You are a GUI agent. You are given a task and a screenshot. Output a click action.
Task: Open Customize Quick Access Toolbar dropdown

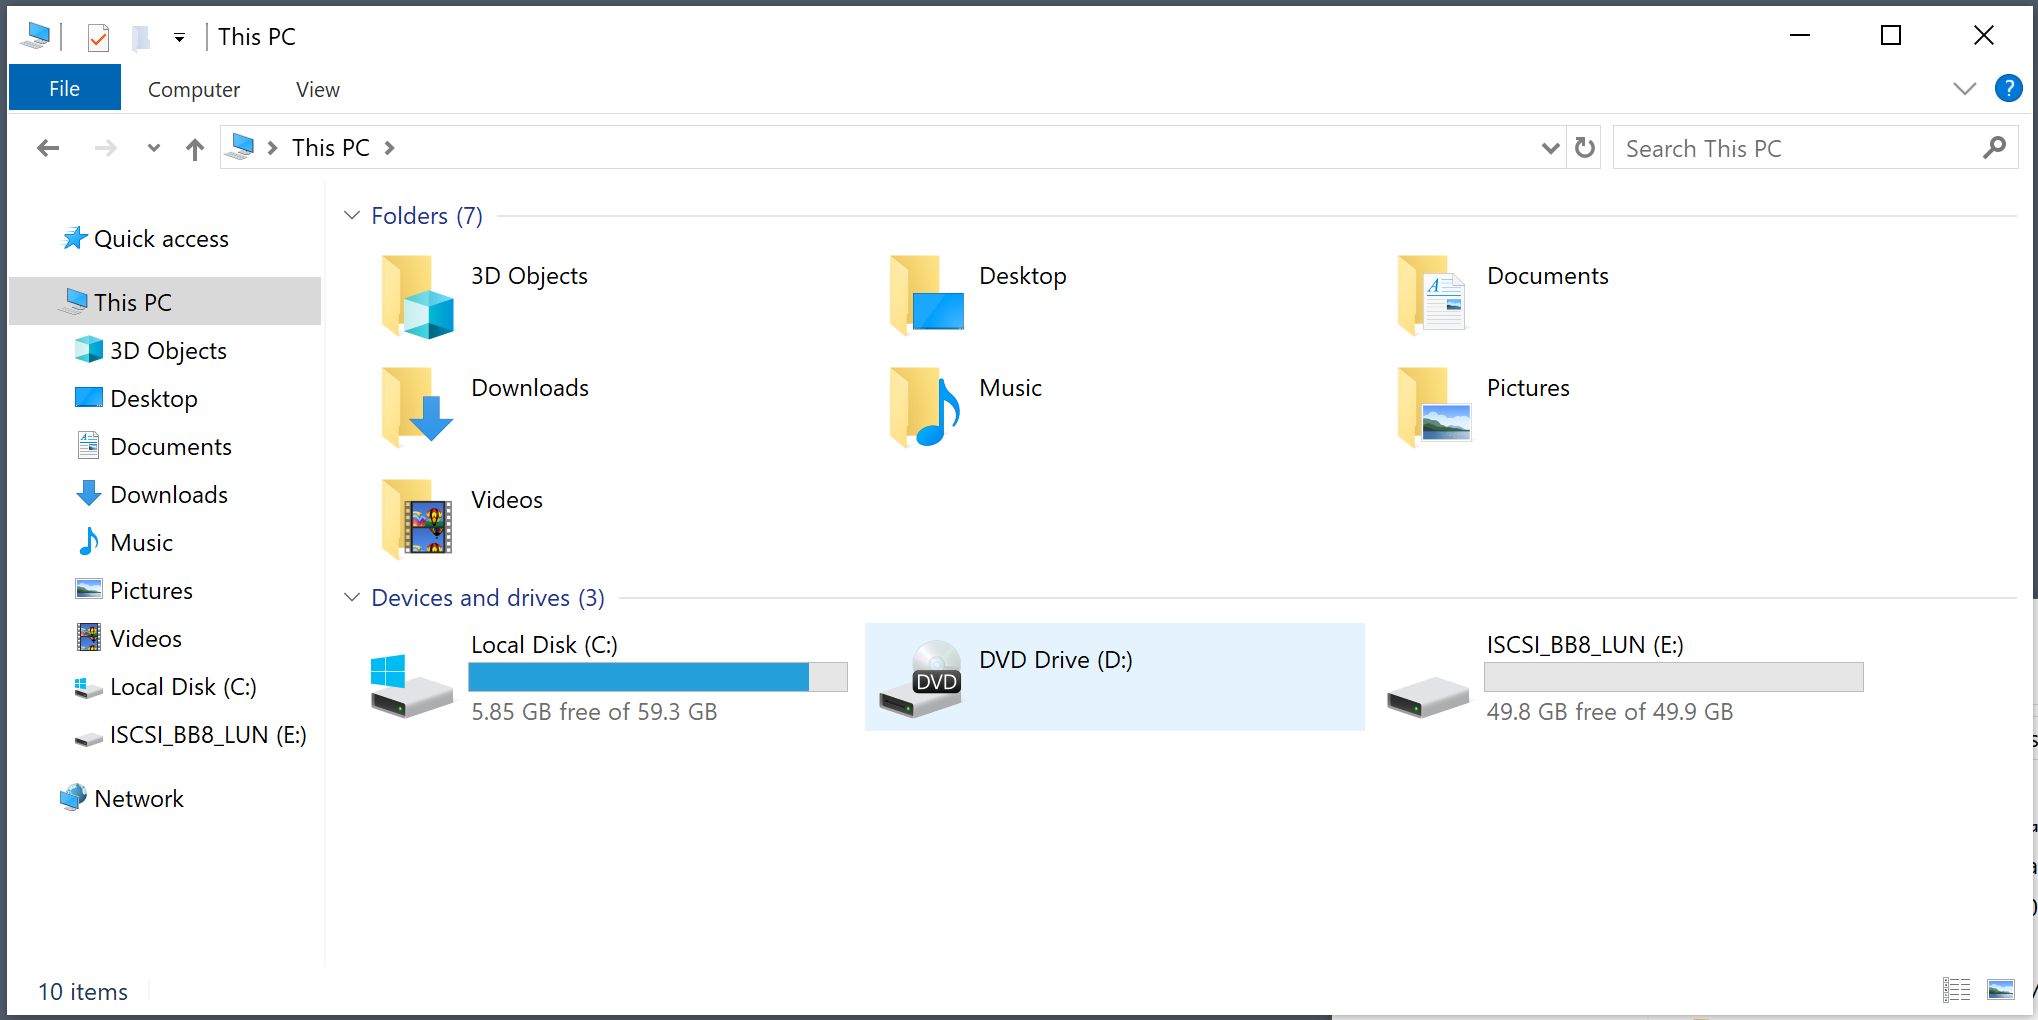click(179, 38)
